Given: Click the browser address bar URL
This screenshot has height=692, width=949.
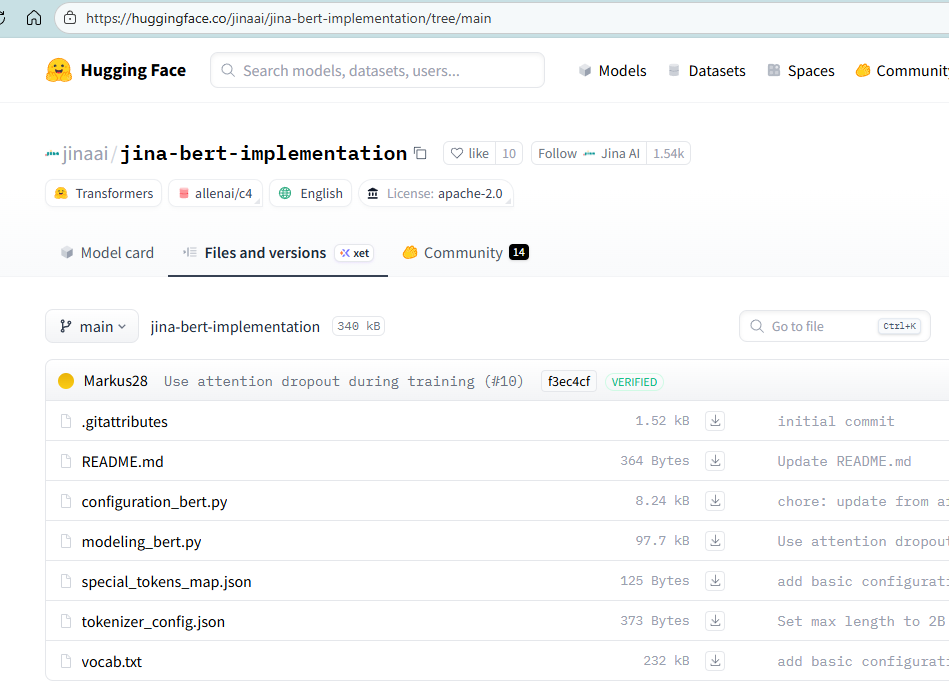Looking at the screenshot, I should coord(288,18).
